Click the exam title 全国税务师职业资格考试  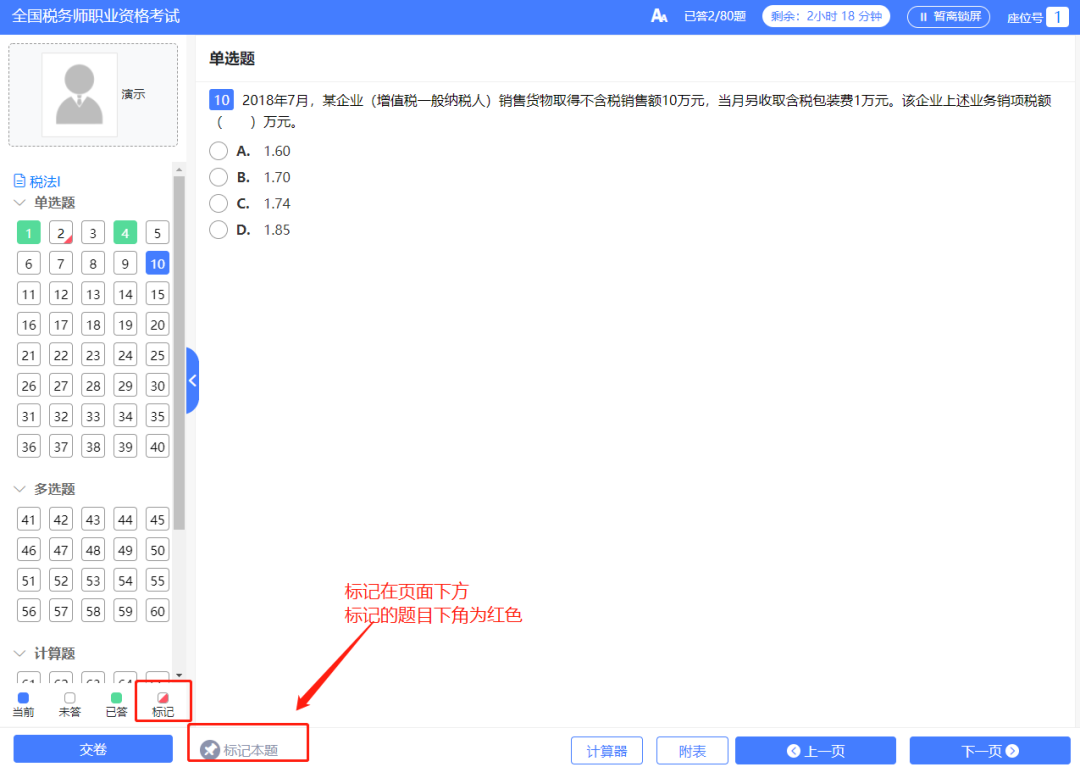click(96, 15)
